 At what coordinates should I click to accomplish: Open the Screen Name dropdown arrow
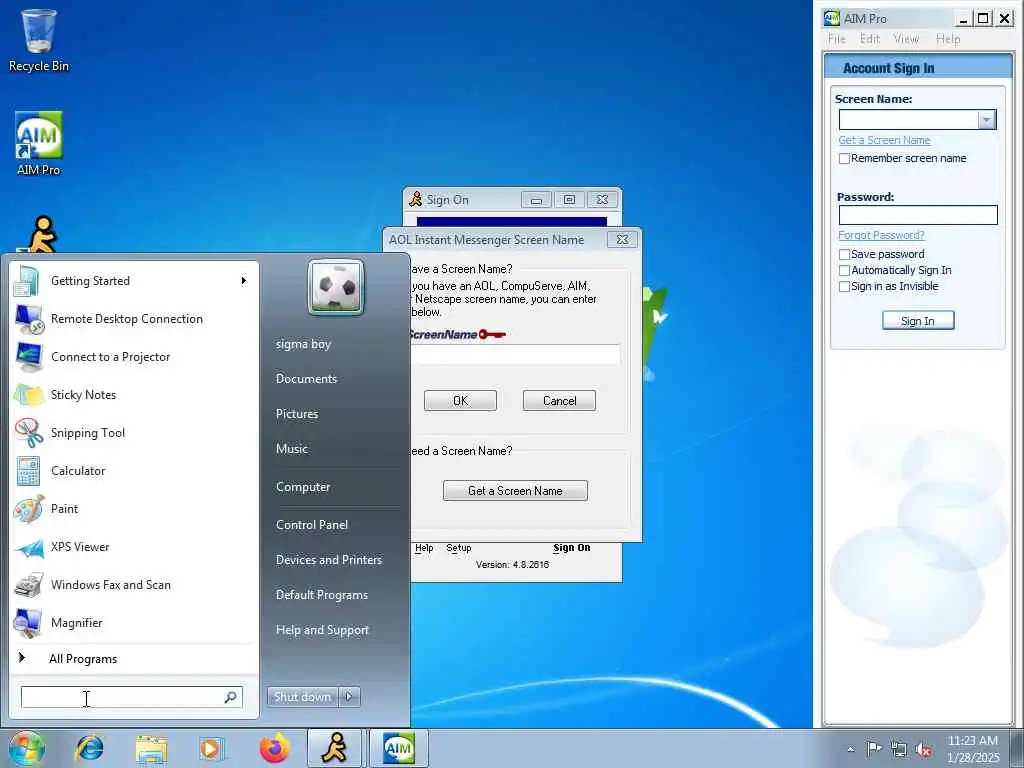pos(987,120)
